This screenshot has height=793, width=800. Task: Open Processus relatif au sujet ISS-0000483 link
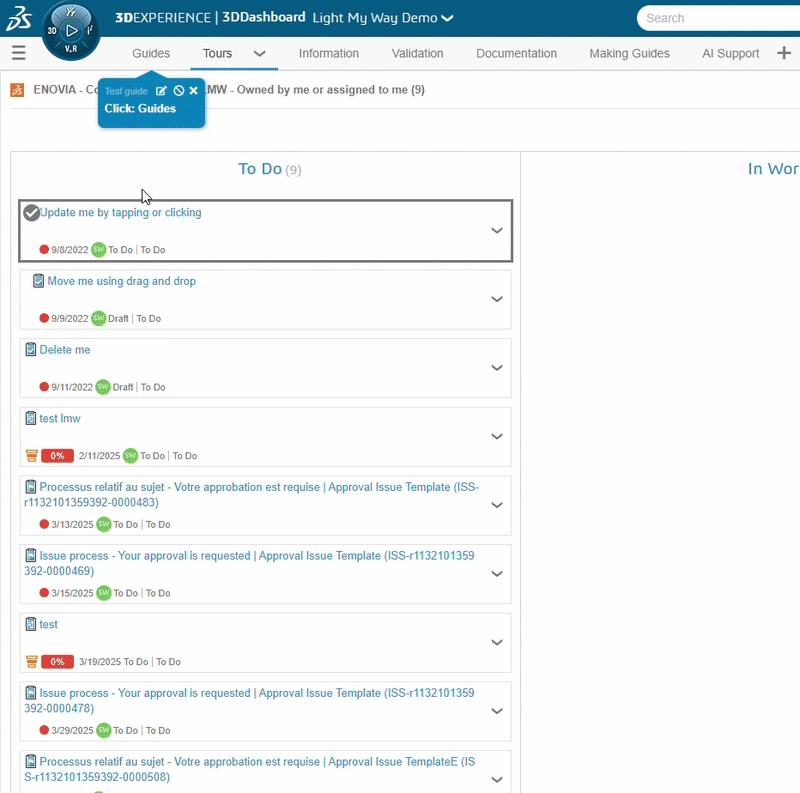252,494
